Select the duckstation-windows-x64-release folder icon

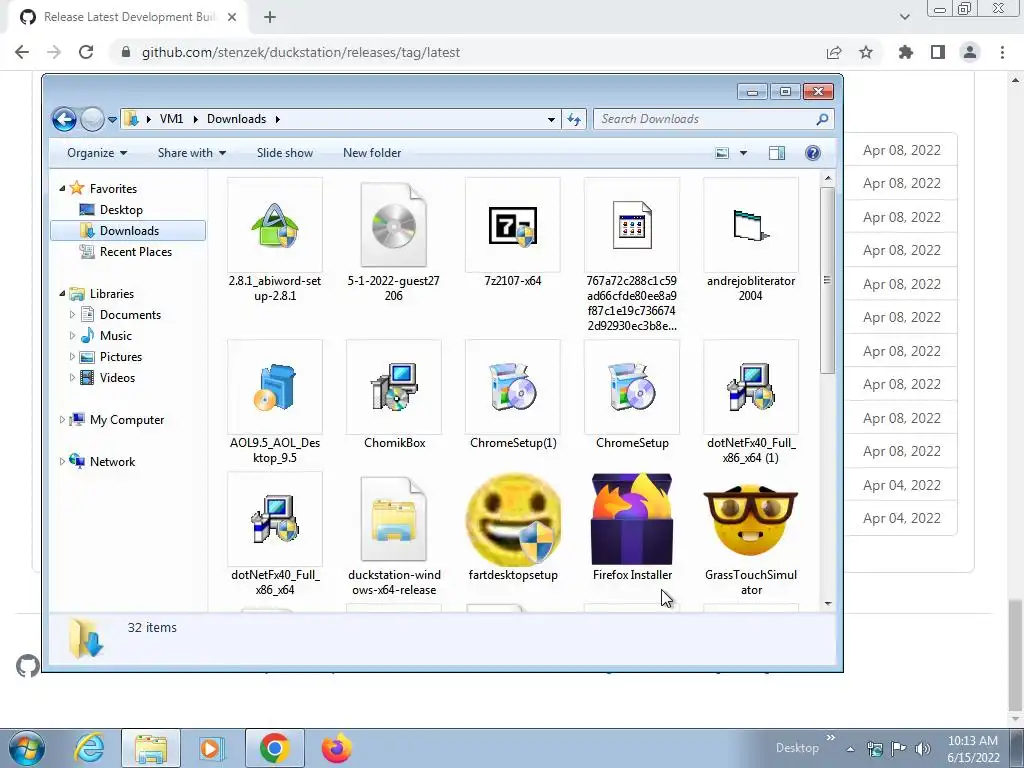click(x=394, y=519)
